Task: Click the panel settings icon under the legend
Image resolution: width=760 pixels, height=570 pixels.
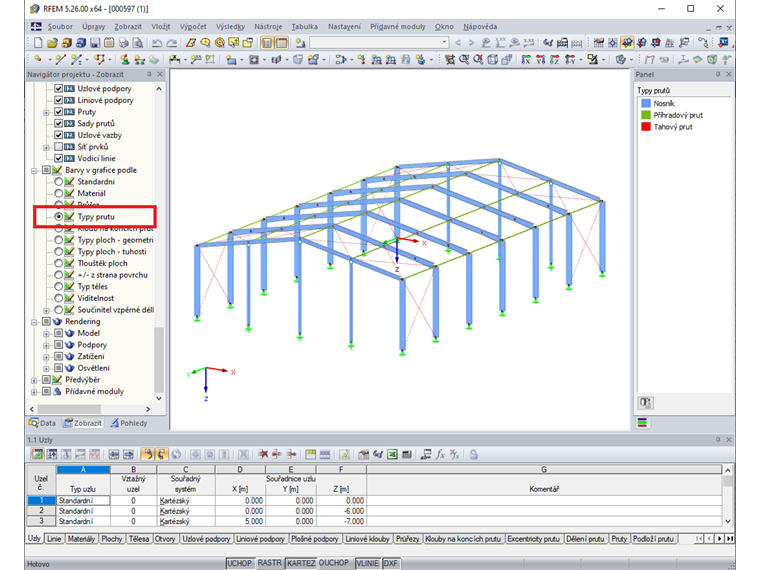Action: coord(646,403)
